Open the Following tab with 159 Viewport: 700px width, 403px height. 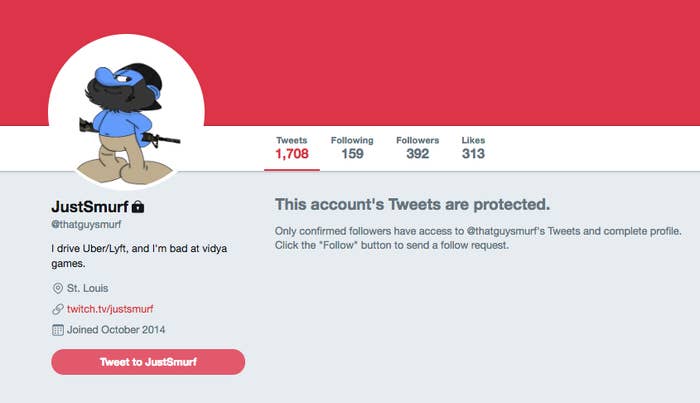point(352,148)
